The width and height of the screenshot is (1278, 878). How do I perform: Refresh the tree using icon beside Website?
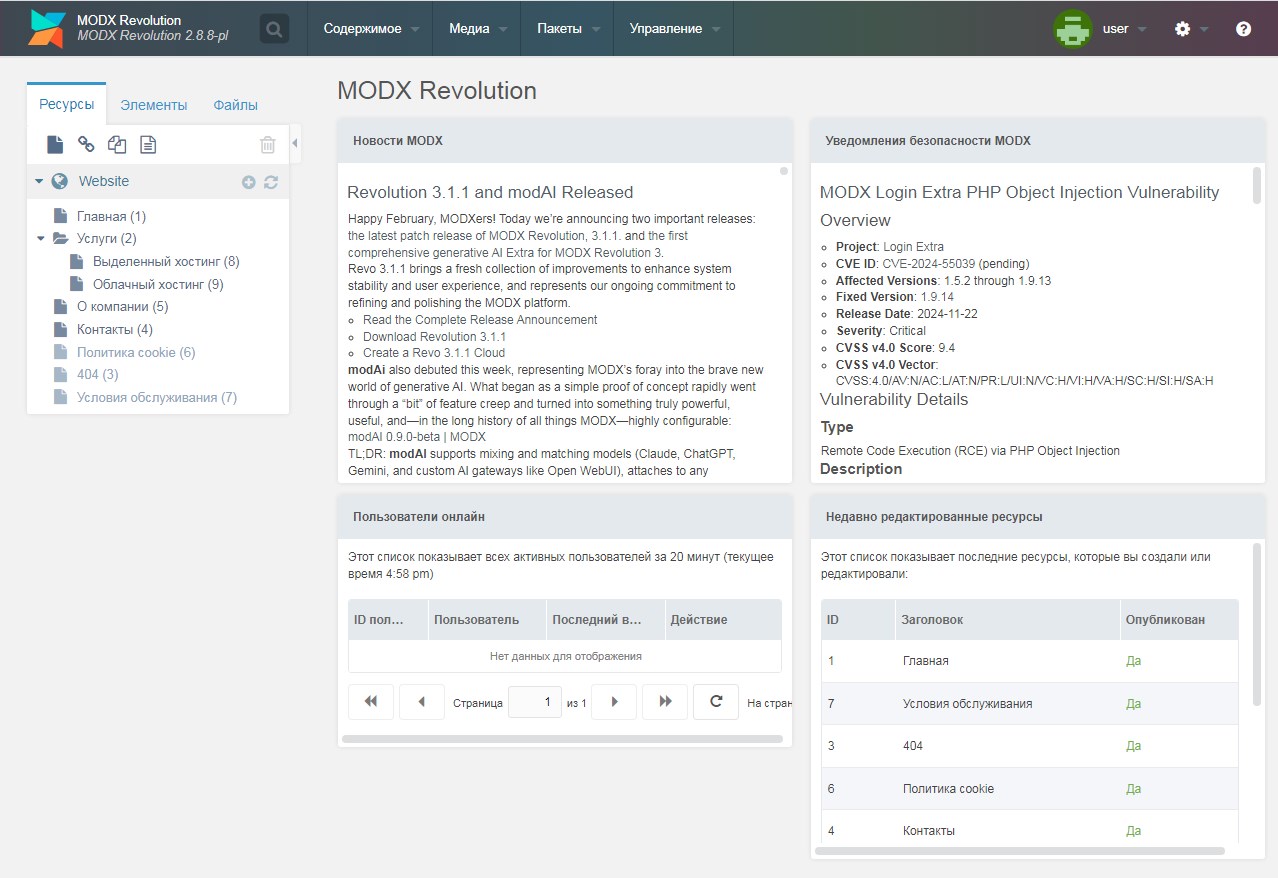pyautogui.click(x=271, y=182)
